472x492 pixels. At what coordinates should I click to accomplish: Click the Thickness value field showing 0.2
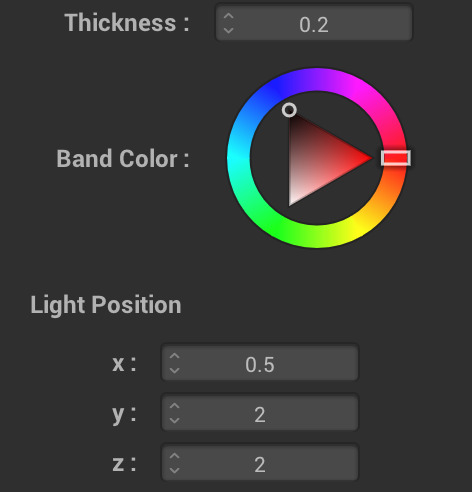[x=314, y=23]
